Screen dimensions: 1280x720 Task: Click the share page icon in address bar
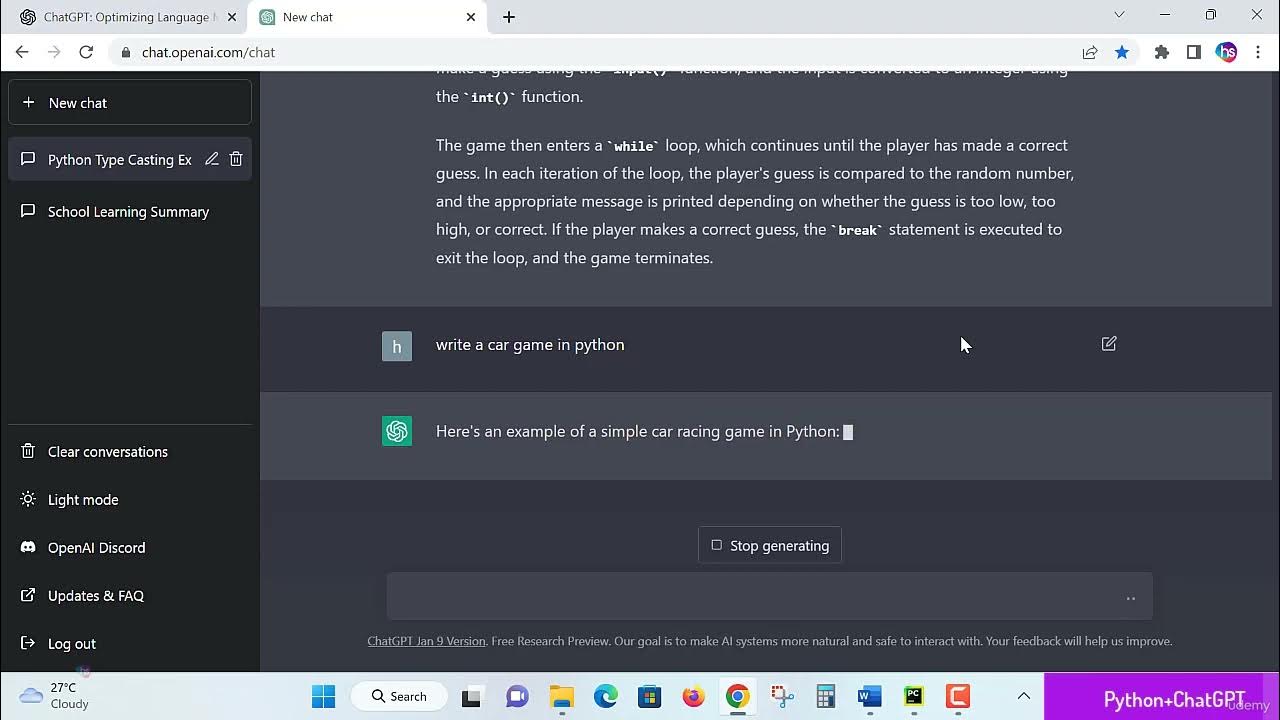pyautogui.click(x=1090, y=52)
